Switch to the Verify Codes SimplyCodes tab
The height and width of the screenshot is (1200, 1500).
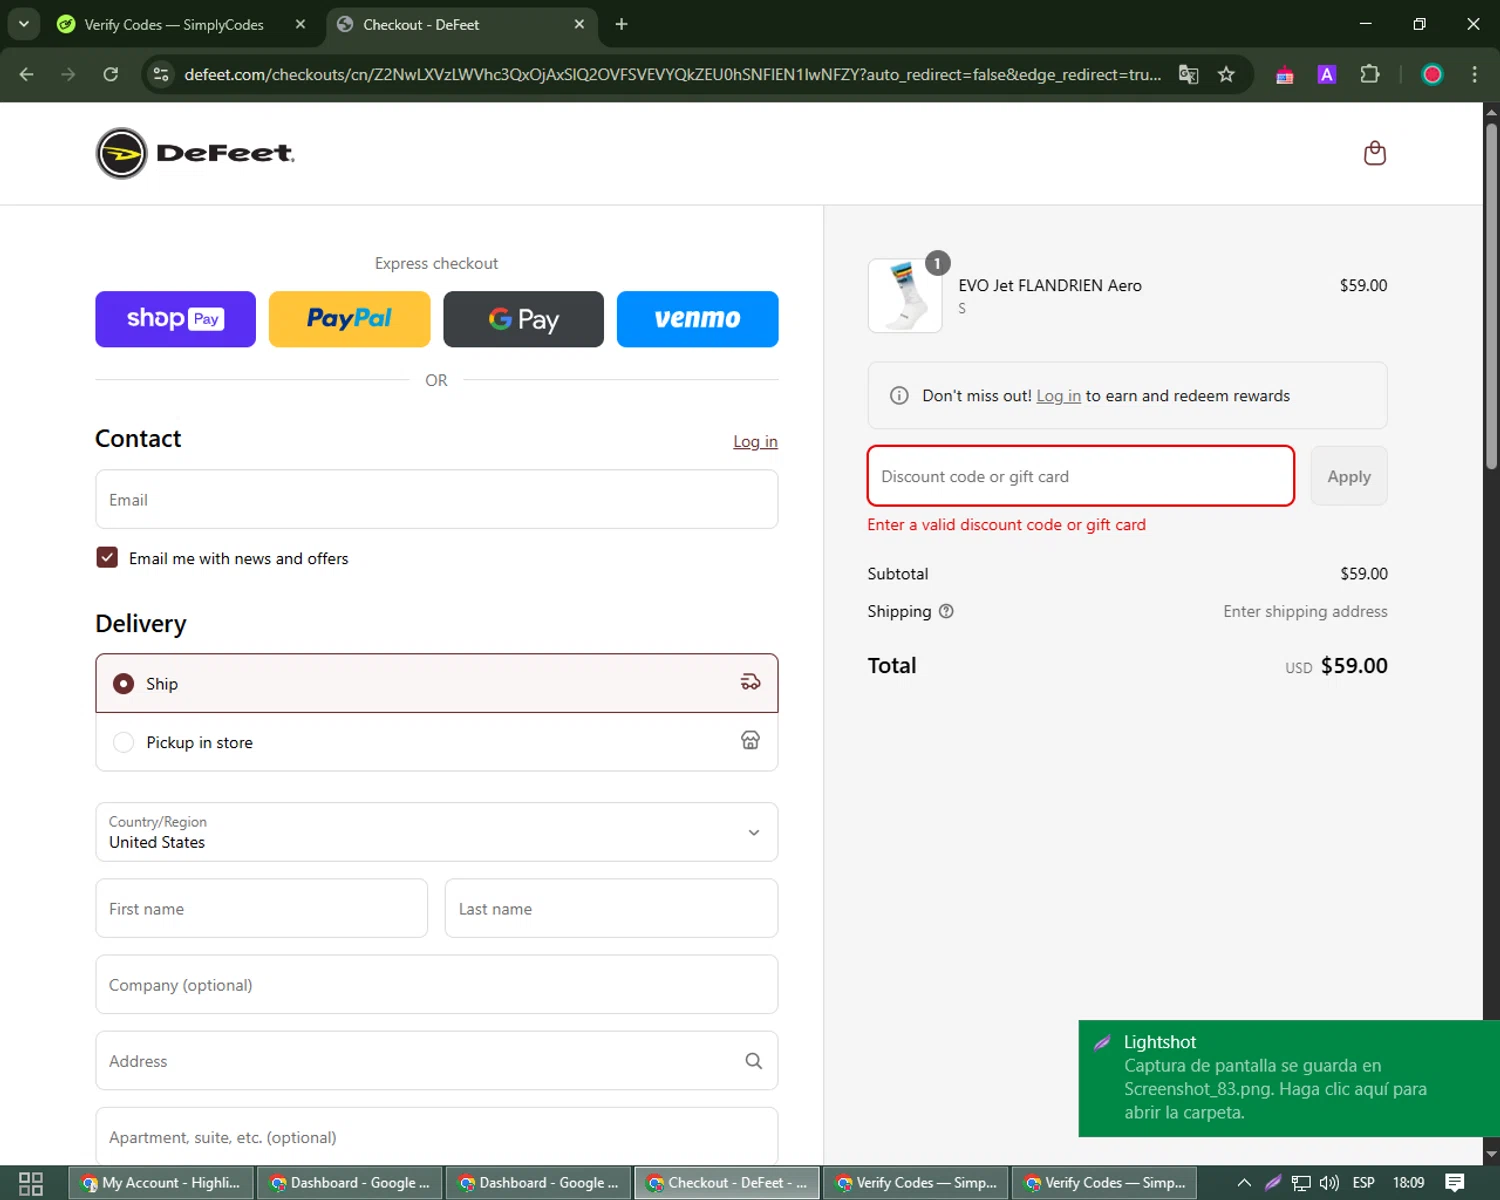174,24
